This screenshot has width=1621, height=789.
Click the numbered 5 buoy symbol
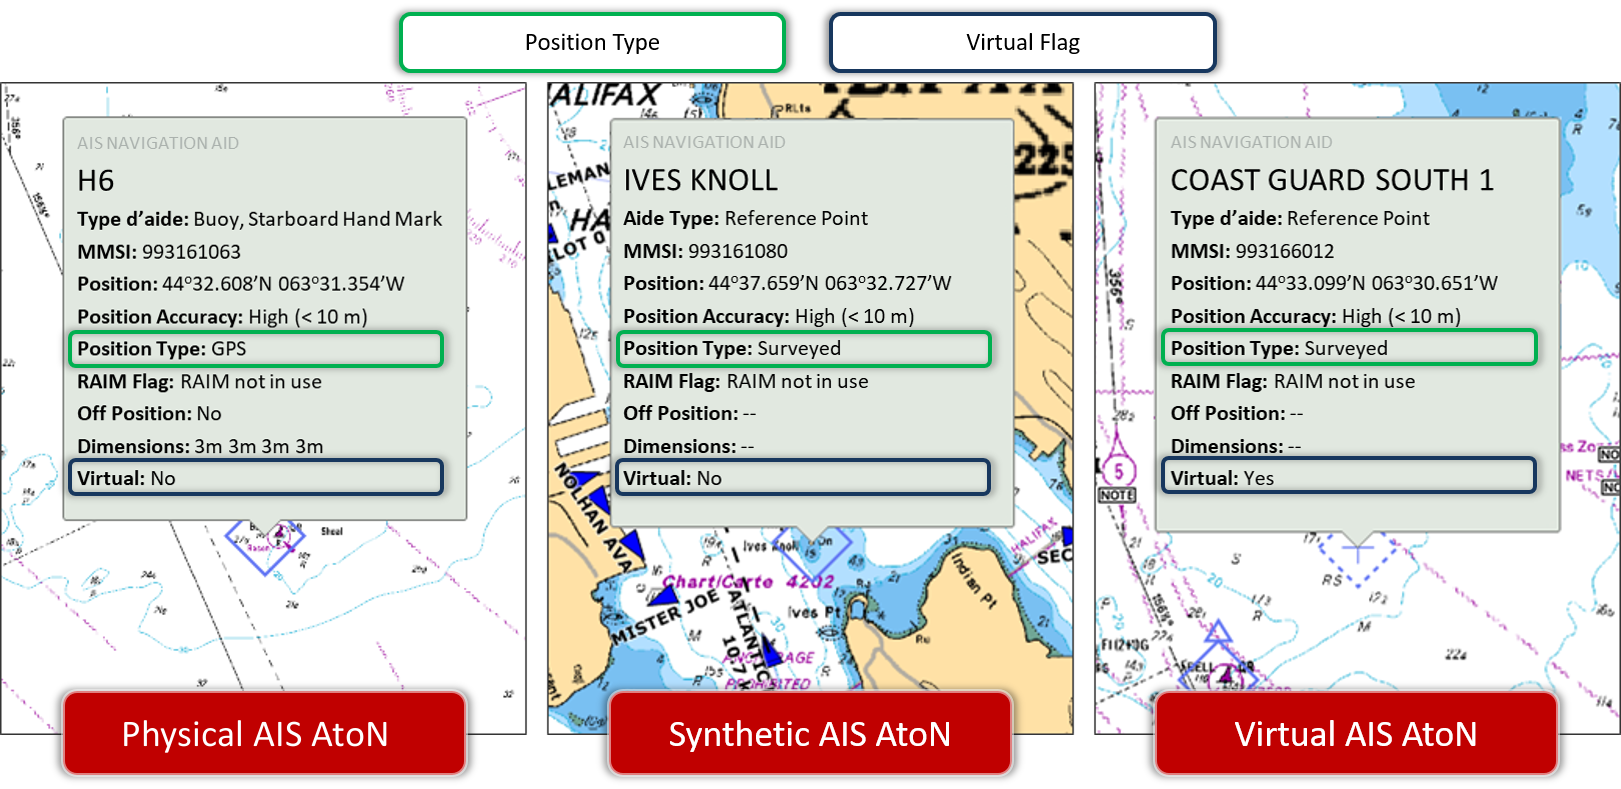1118,470
